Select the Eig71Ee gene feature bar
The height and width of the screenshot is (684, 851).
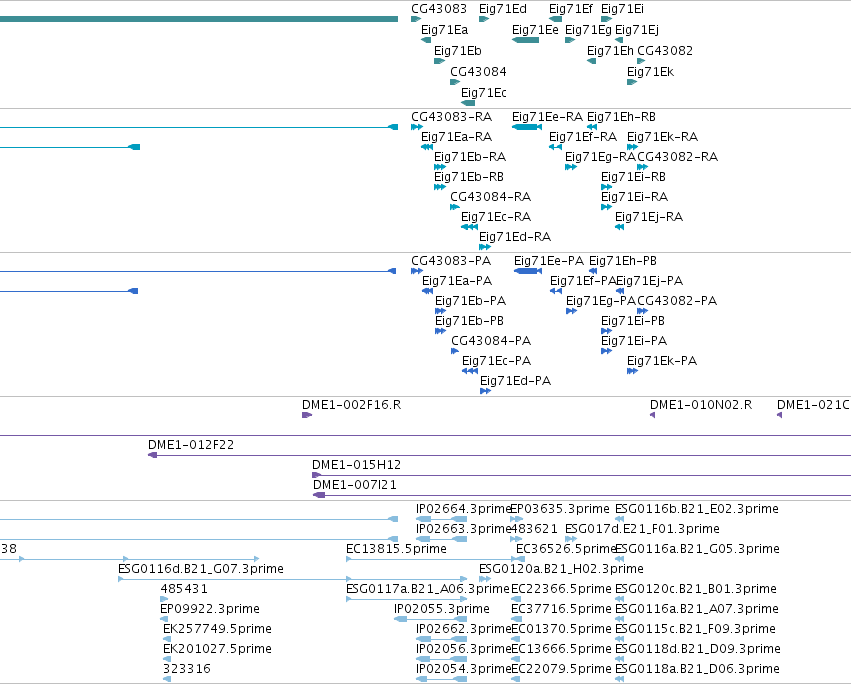[525, 40]
